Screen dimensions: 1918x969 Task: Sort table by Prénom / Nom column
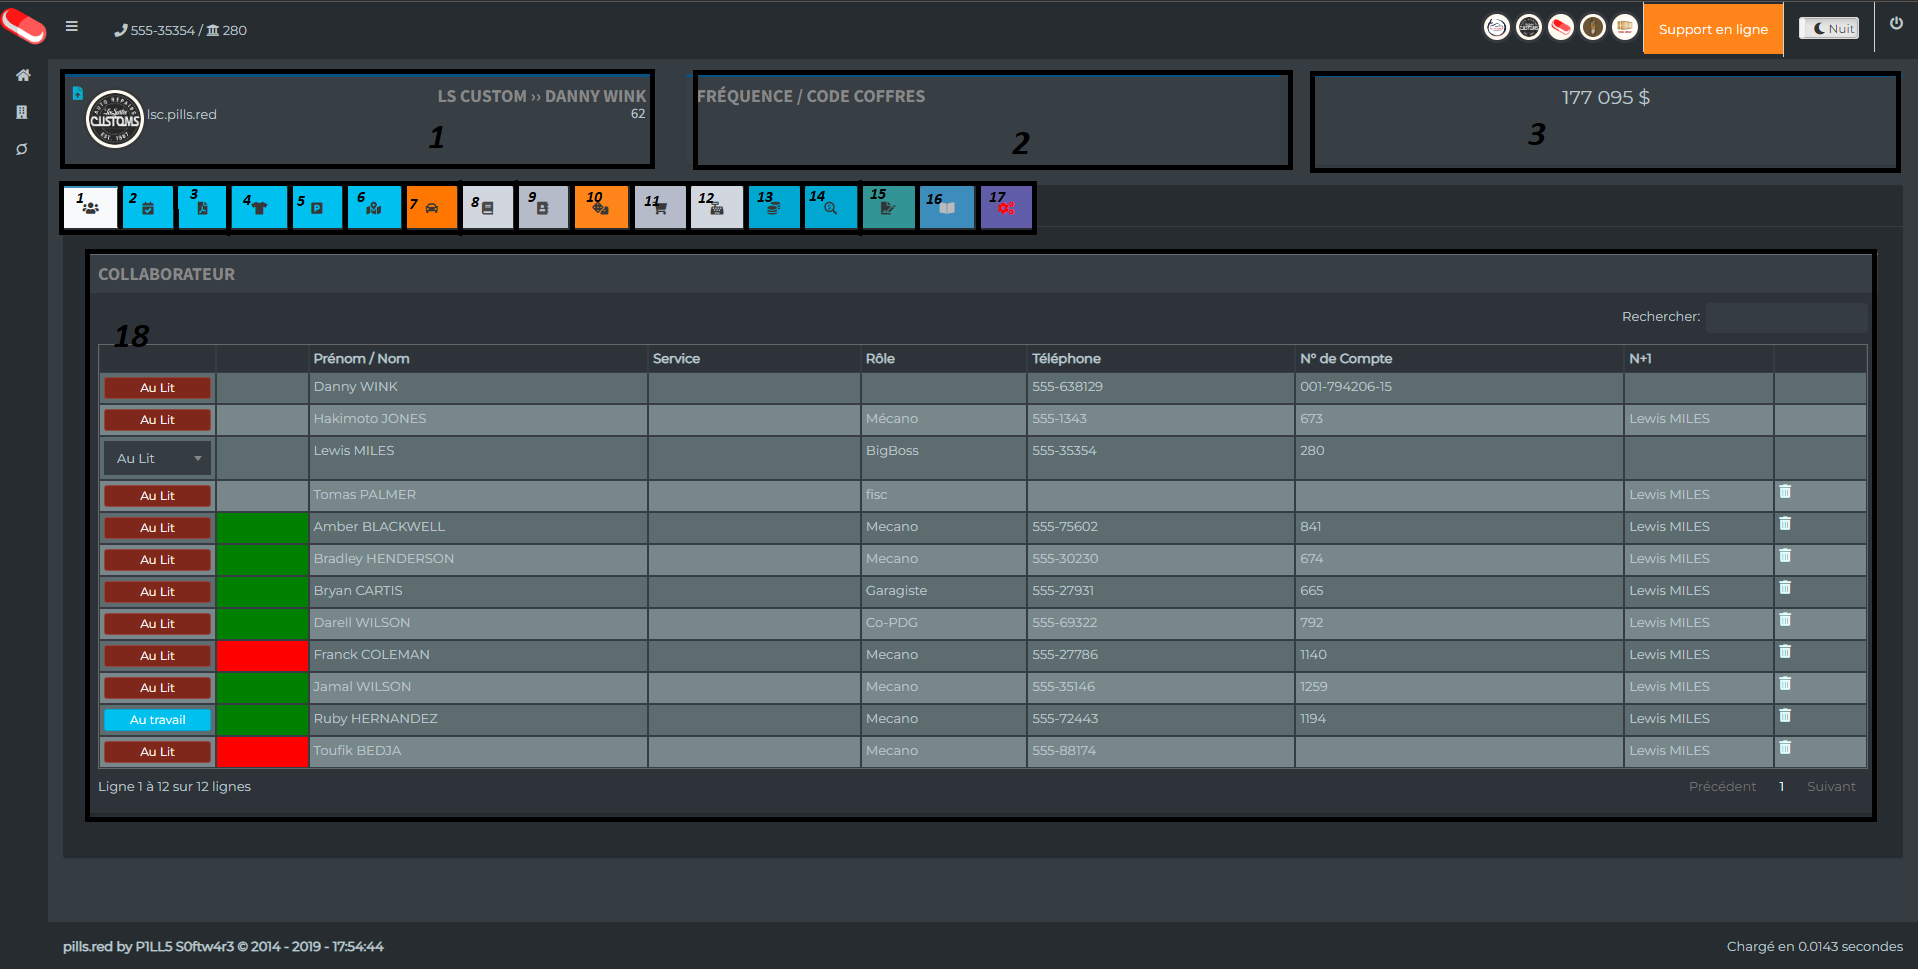[478, 359]
